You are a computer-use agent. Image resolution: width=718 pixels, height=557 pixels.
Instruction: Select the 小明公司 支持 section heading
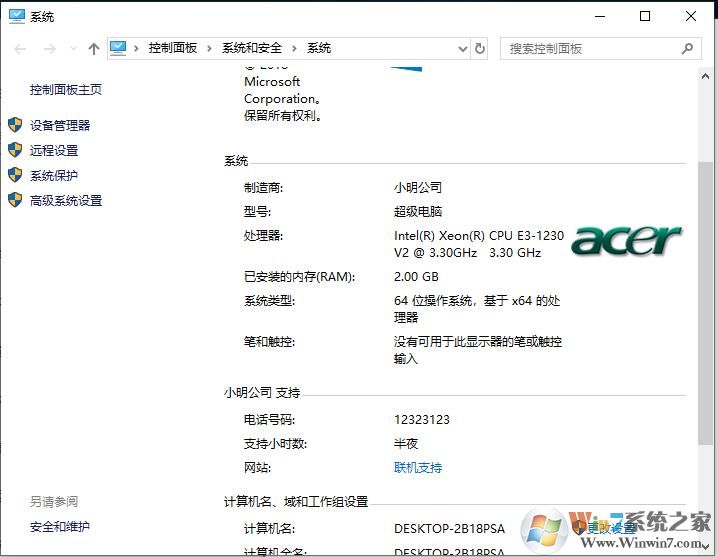[262, 393]
